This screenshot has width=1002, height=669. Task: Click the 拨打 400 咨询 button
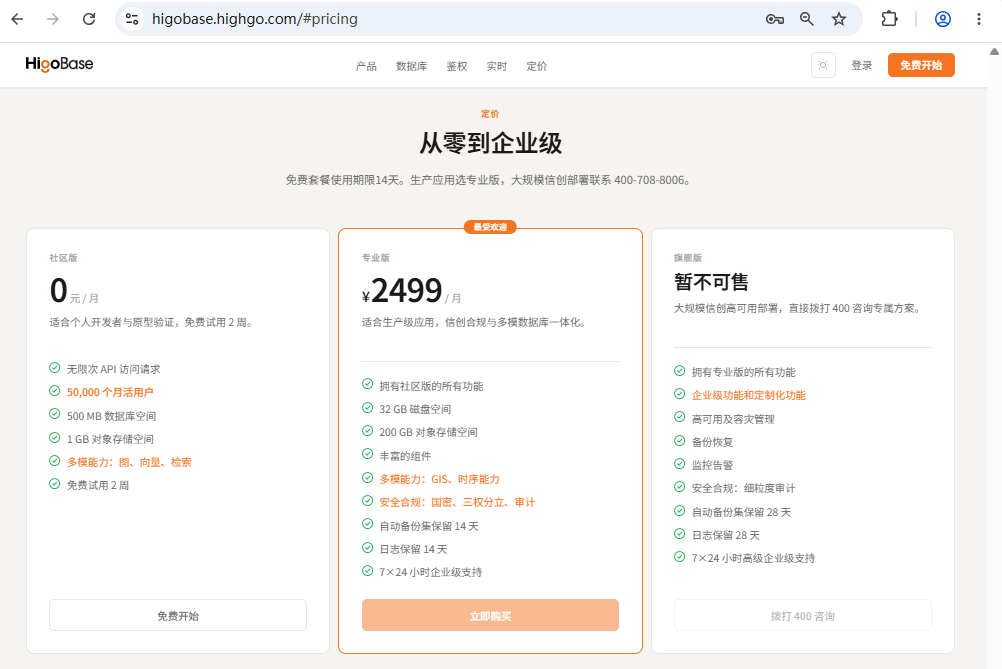803,615
